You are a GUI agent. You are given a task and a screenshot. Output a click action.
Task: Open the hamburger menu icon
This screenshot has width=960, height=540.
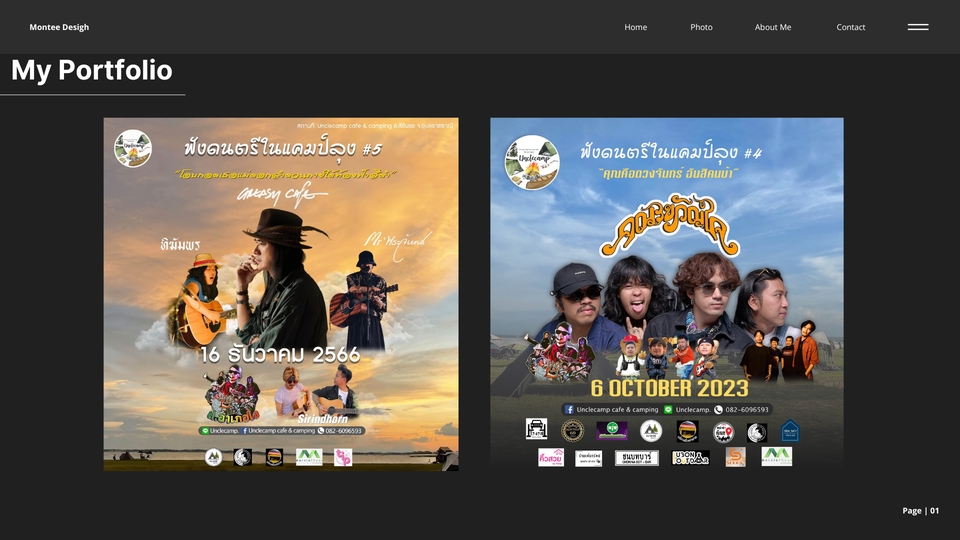tap(918, 27)
